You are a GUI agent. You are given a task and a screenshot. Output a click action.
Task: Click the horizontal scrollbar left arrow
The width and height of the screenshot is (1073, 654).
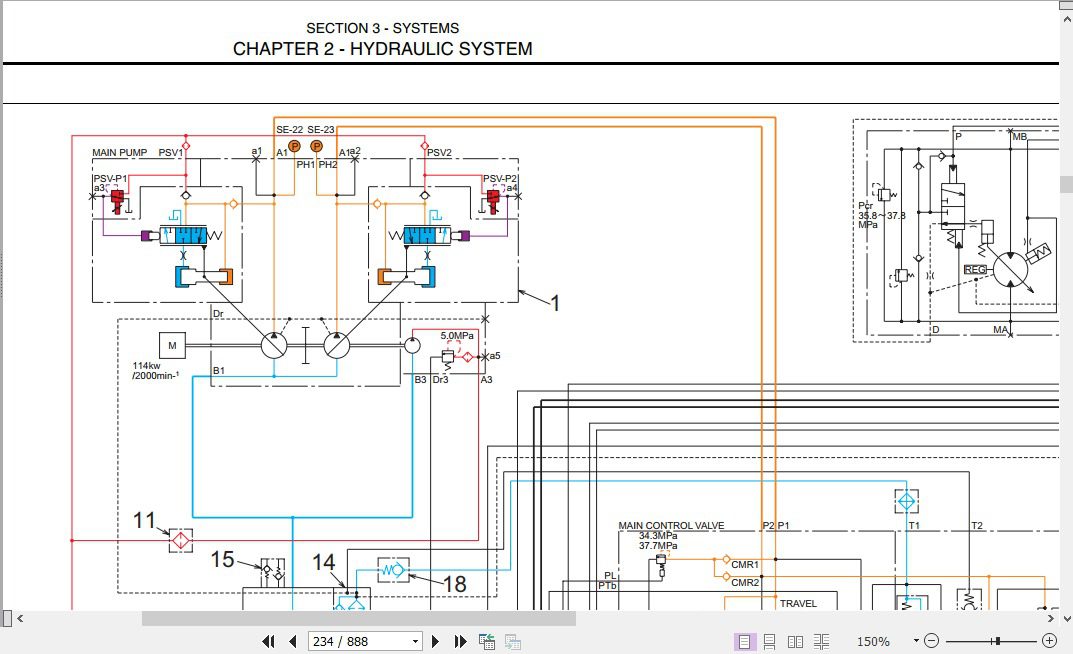click(21, 618)
